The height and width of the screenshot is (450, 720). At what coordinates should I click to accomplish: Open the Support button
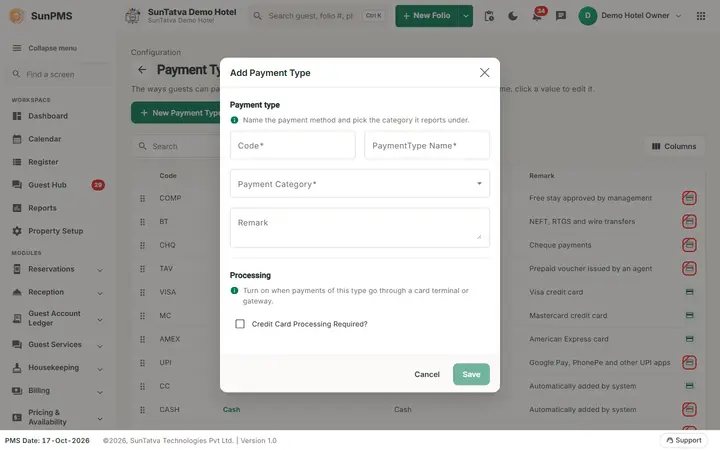(x=684, y=440)
